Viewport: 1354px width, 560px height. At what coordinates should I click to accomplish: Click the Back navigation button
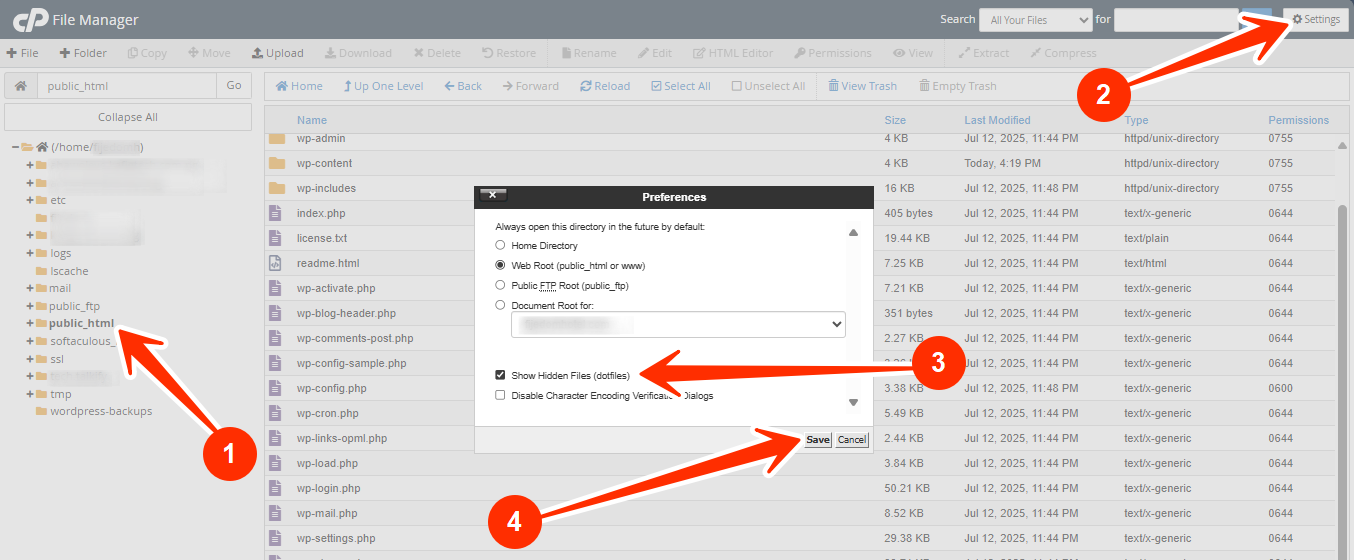pyautogui.click(x=463, y=86)
